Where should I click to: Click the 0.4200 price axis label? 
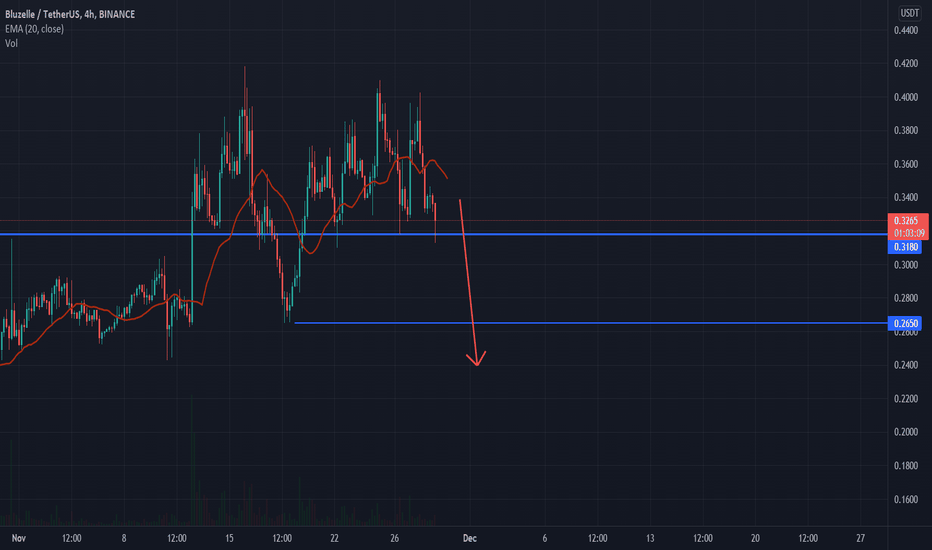click(906, 64)
